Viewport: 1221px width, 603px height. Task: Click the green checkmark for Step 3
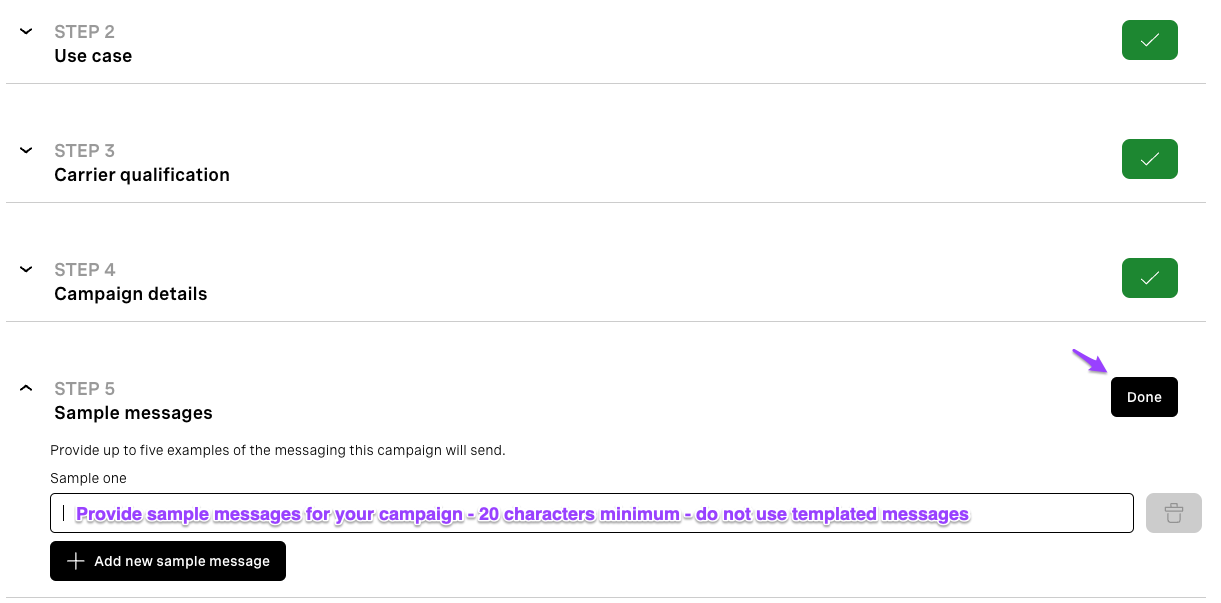click(1149, 159)
